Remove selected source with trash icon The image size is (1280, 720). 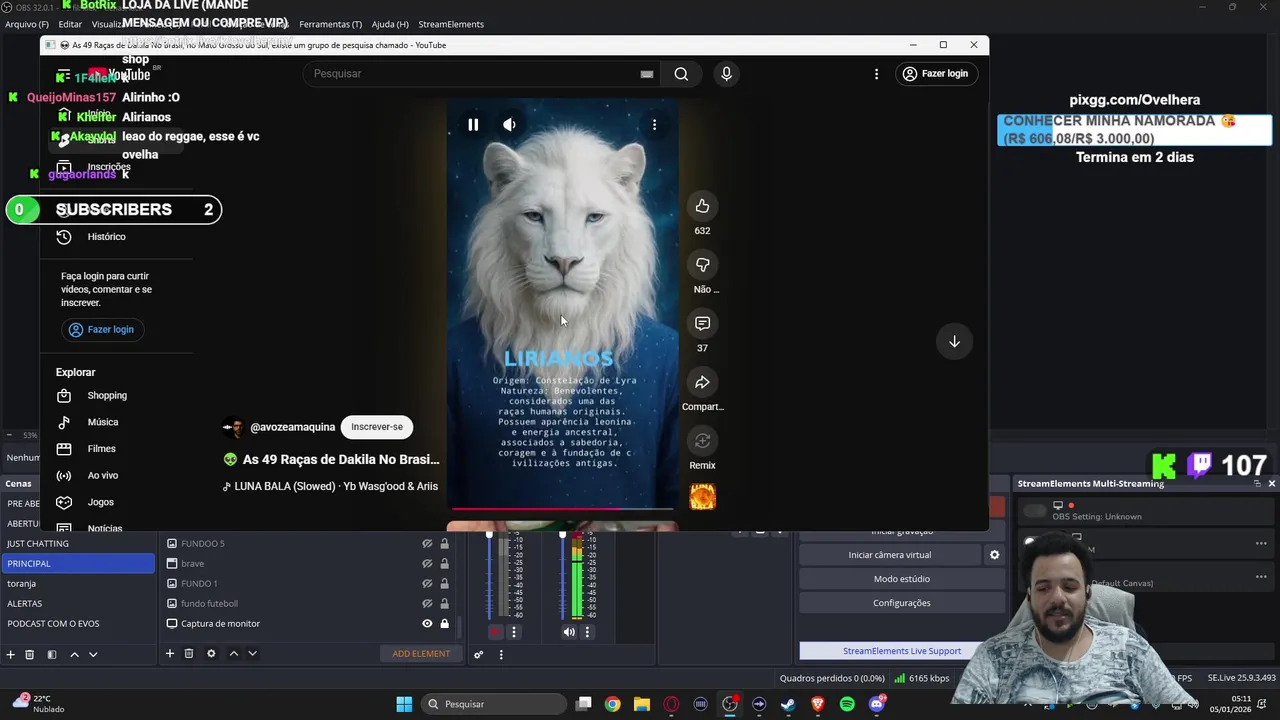tap(188, 654)
